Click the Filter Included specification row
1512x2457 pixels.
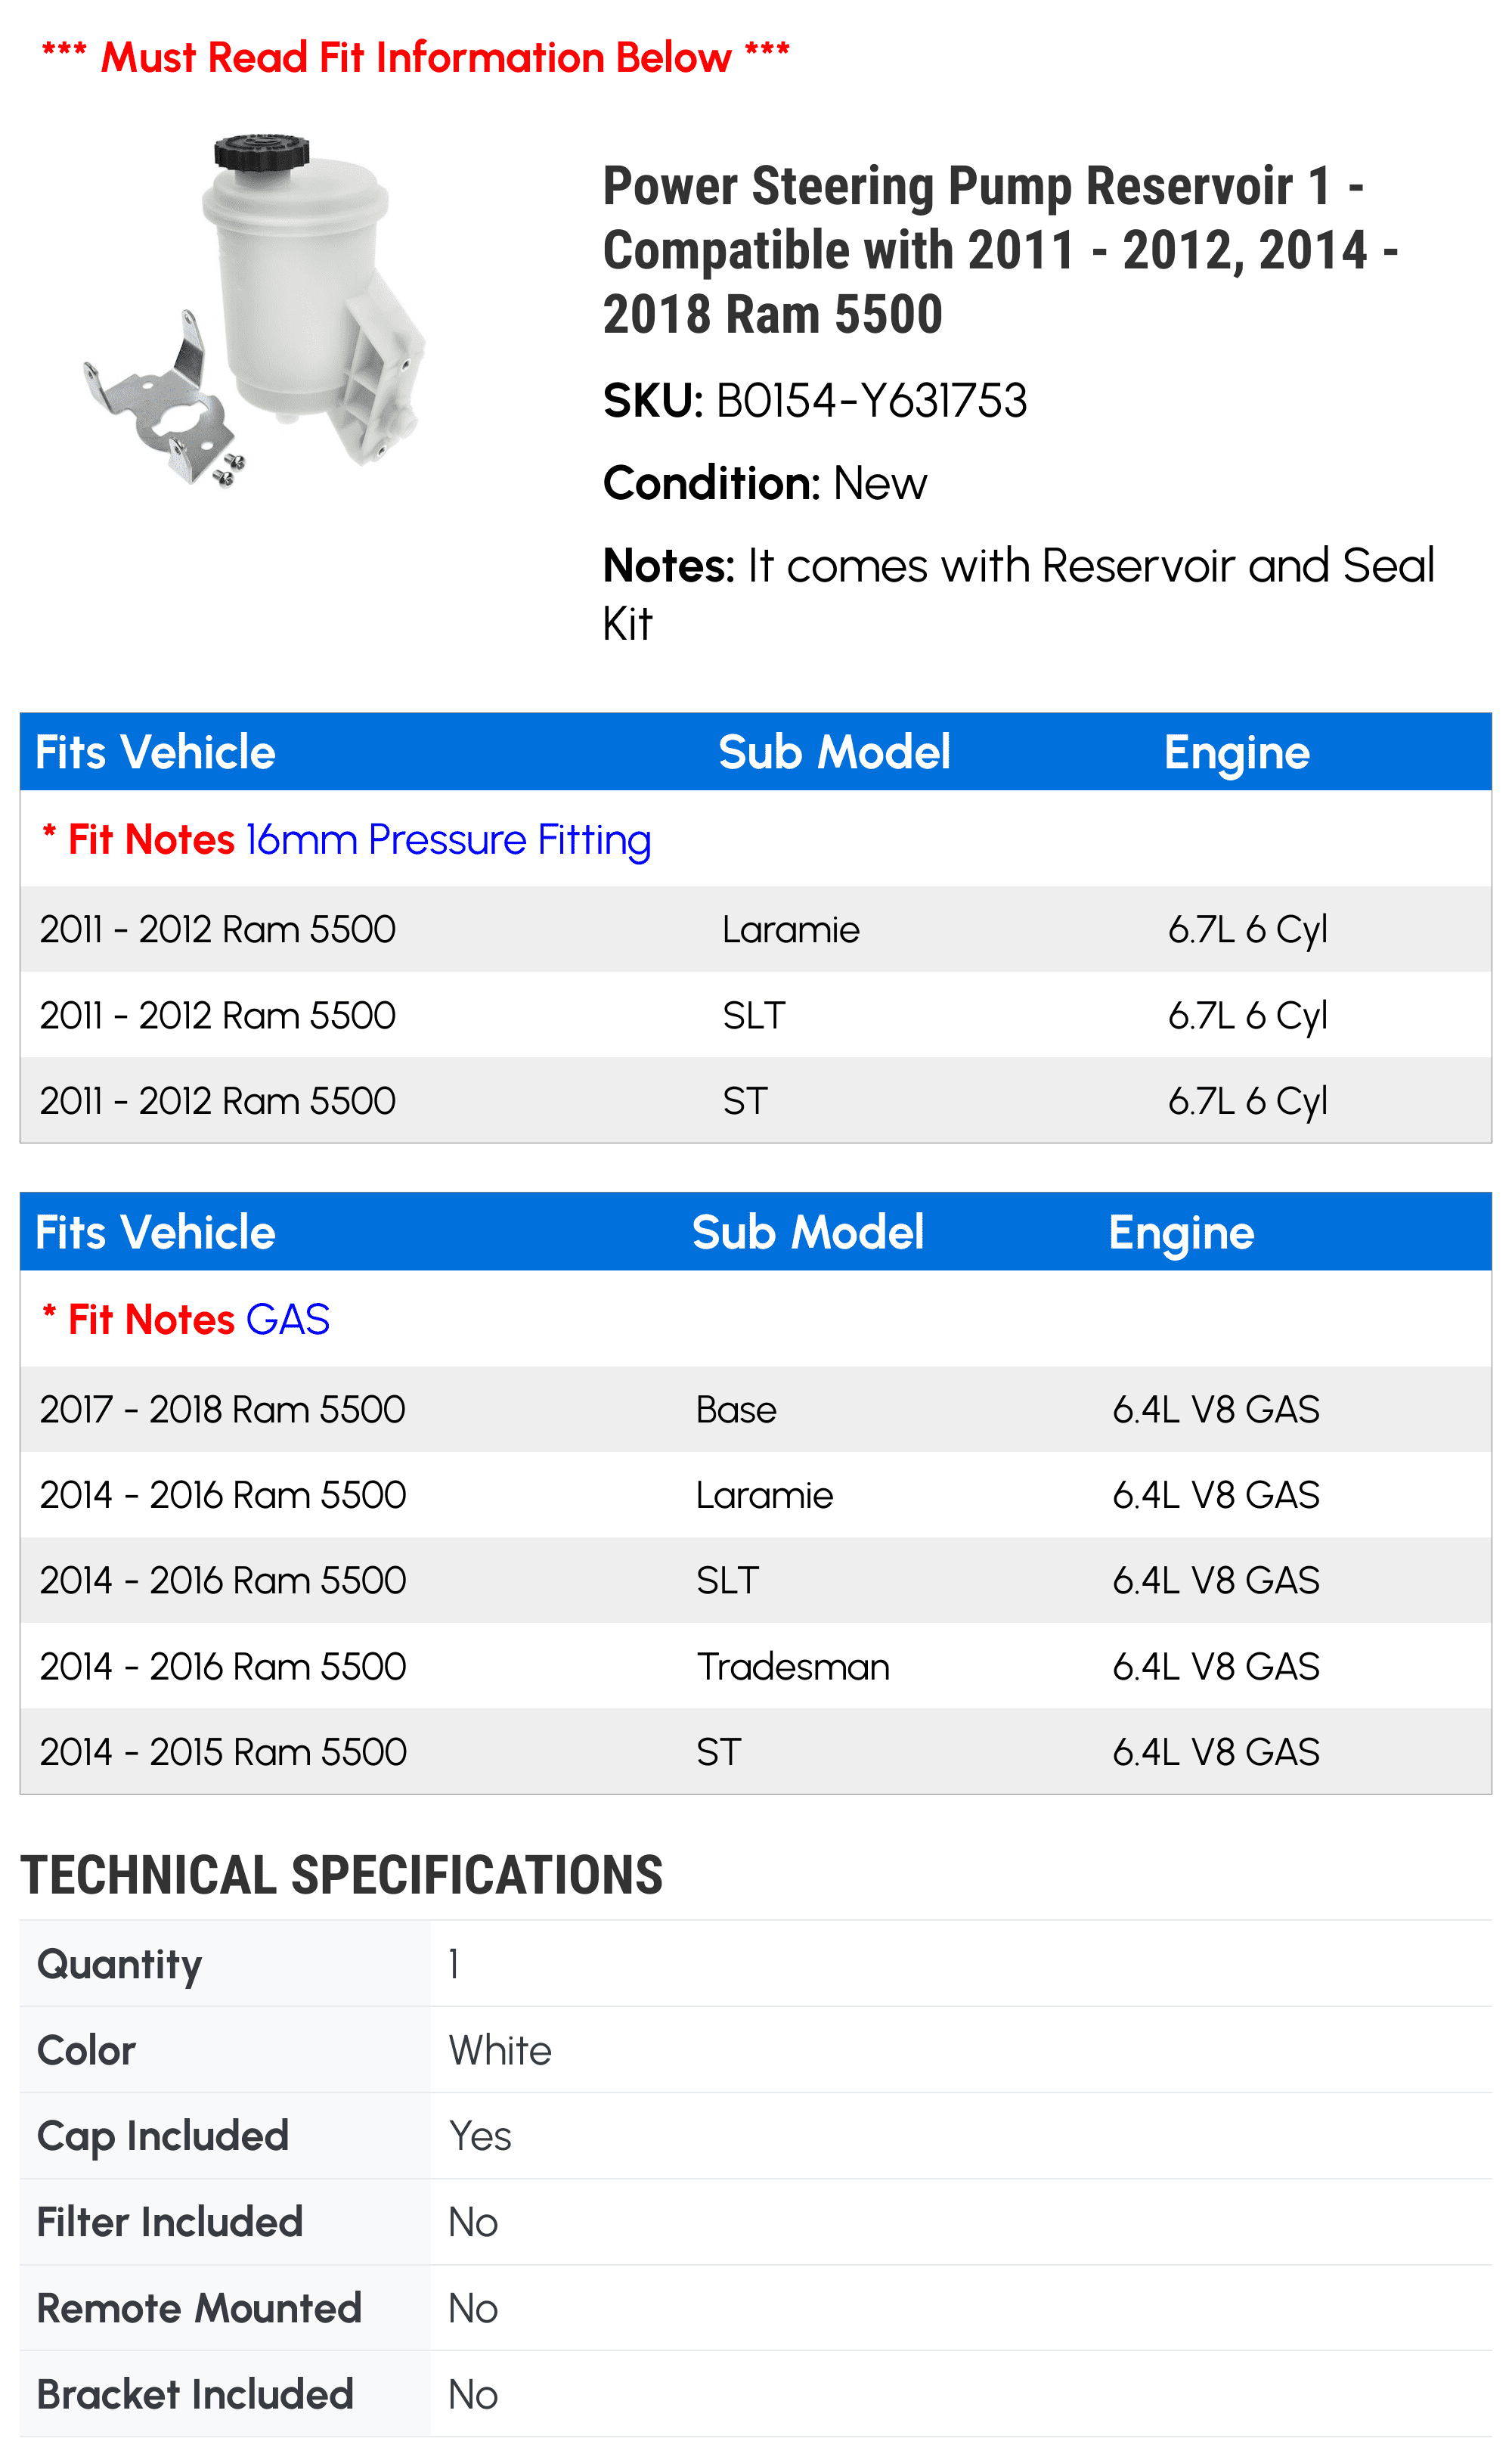coord(756,2222)
